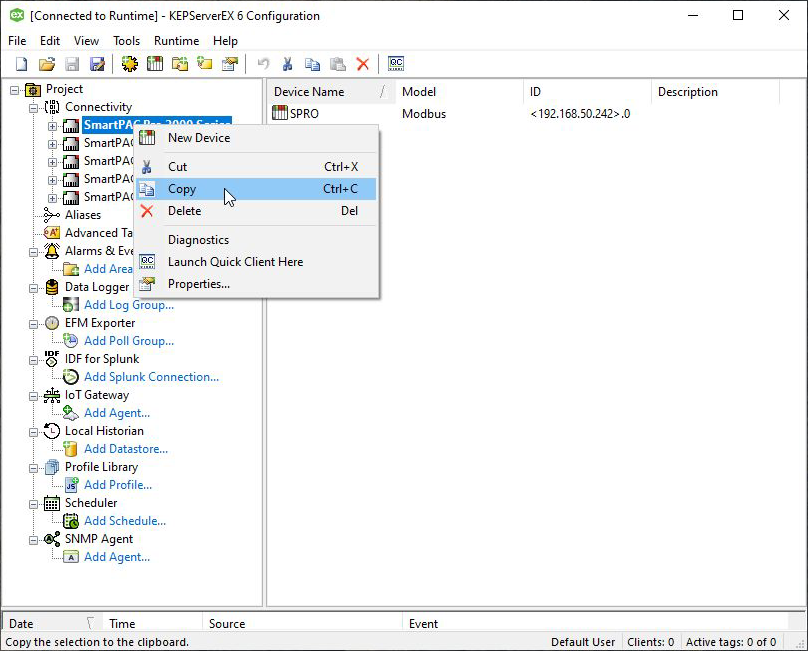This screenshot has width=808, height=651.
Task: Click the red X Delete toolbar icon
Action: [x=362, y=64]
